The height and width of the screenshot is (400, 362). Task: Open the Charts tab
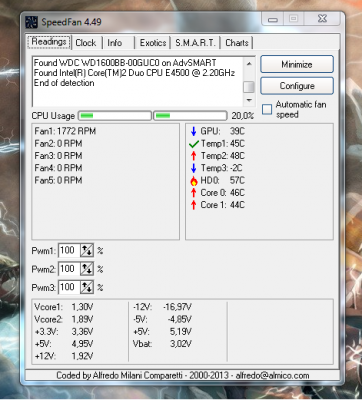pyautogui.click(x=237, y=43)
